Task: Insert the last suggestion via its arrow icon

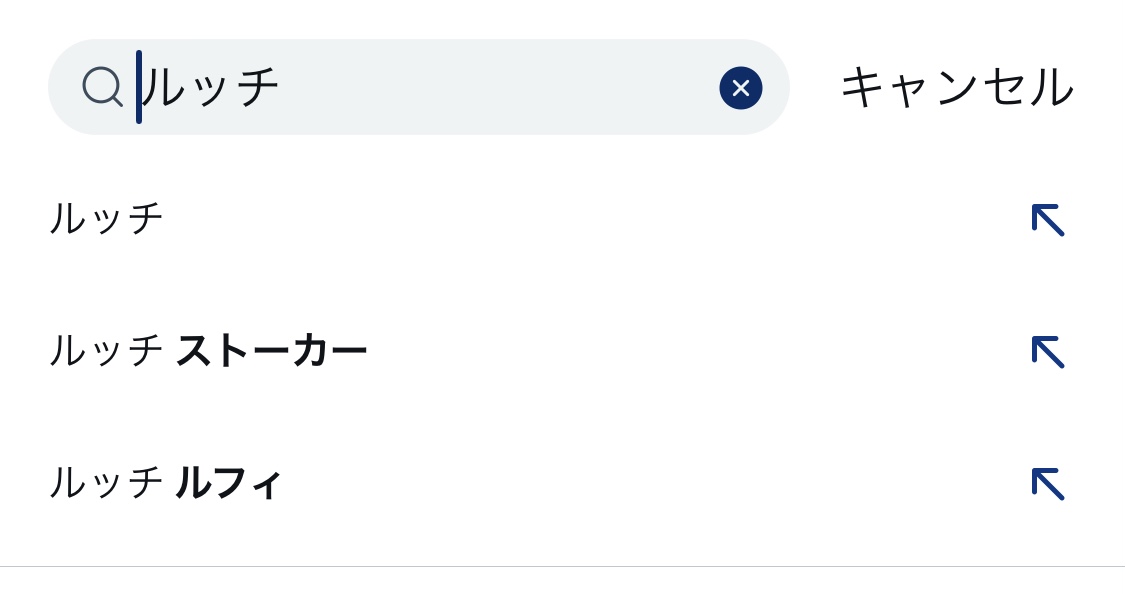Action: coord(1047,483)
